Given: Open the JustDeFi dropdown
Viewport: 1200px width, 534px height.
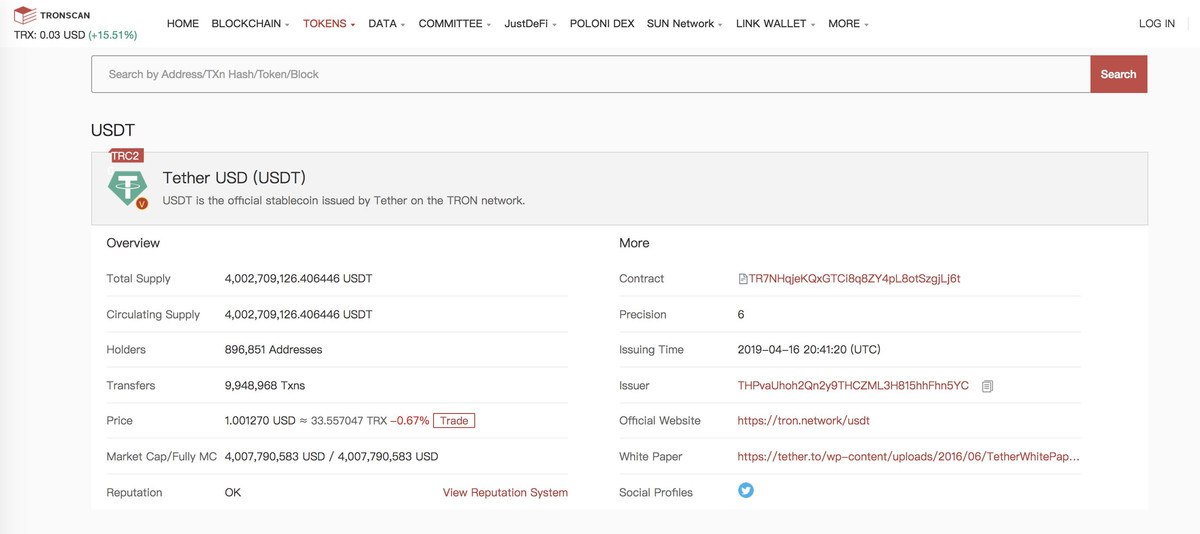Looking at the screenshot, I should [x=530, y=23].
